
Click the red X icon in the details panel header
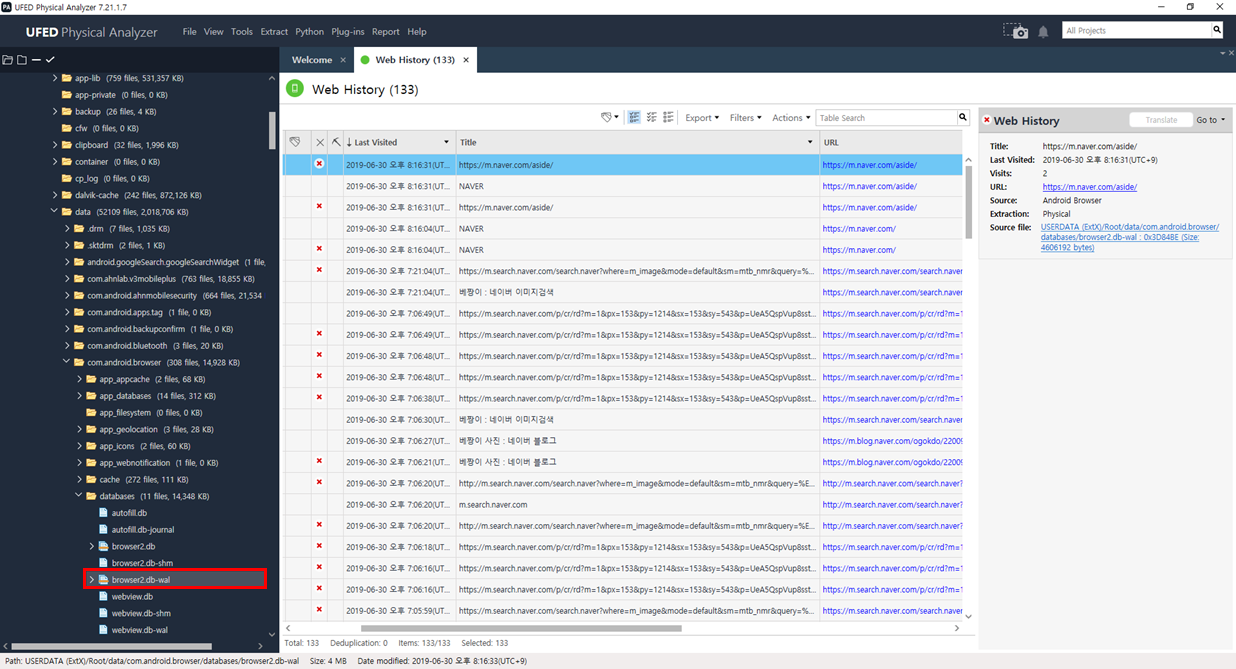pyautogui.click(x=986, y=120)
